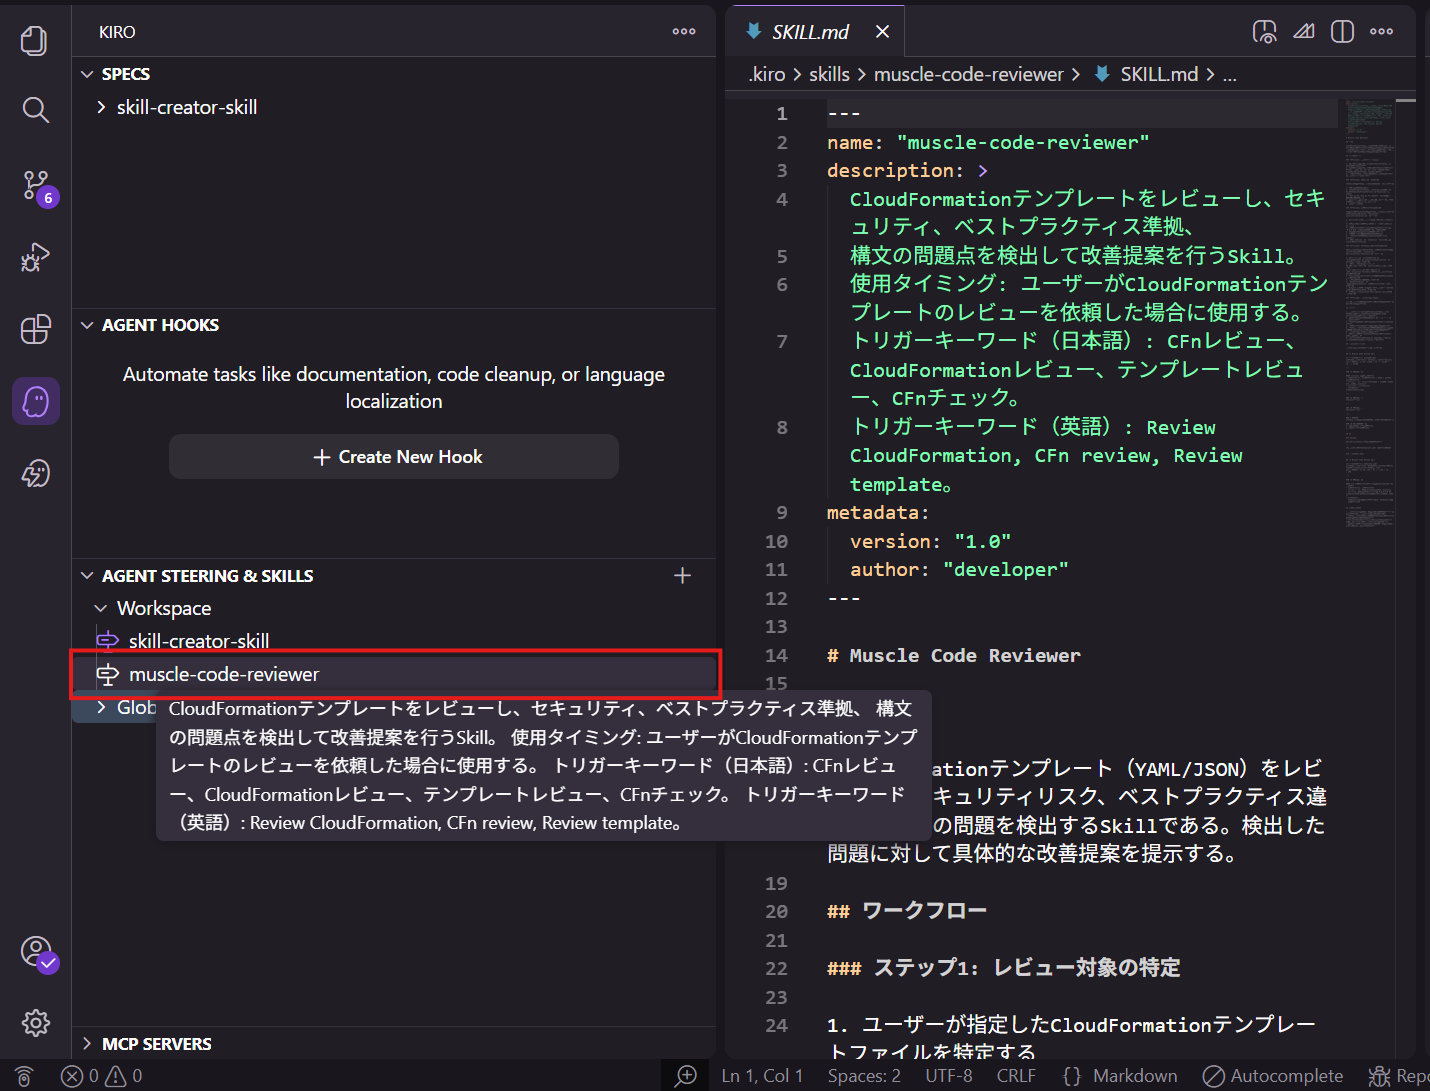Open the Accounts icon at bottom left
This screenshot has width=1430, height=1091.
pos(35,952)
